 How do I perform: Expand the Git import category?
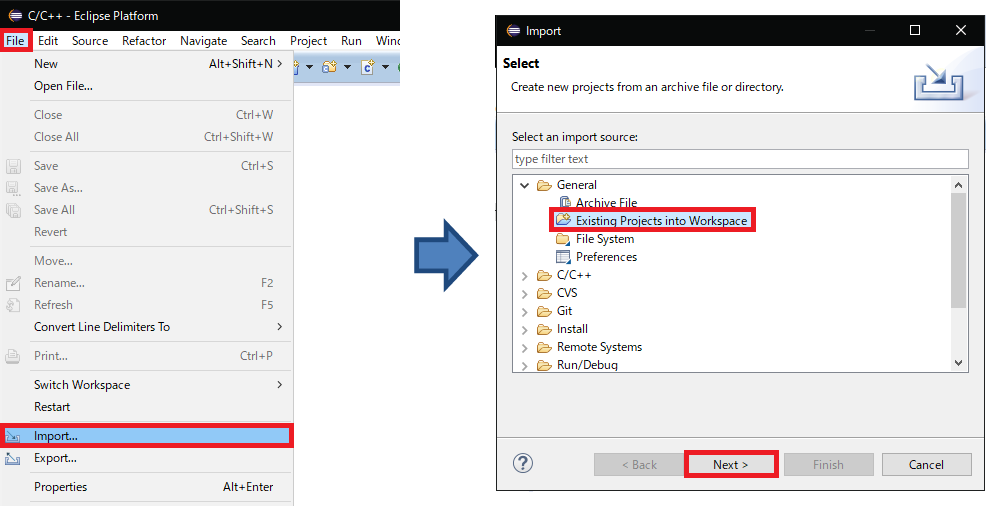[524, 312]
